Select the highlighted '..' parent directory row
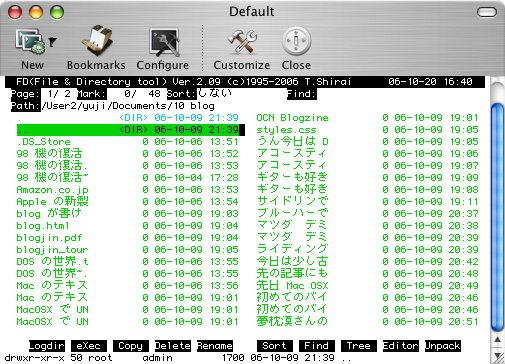The image size is (505, 364). pos(131,130)
